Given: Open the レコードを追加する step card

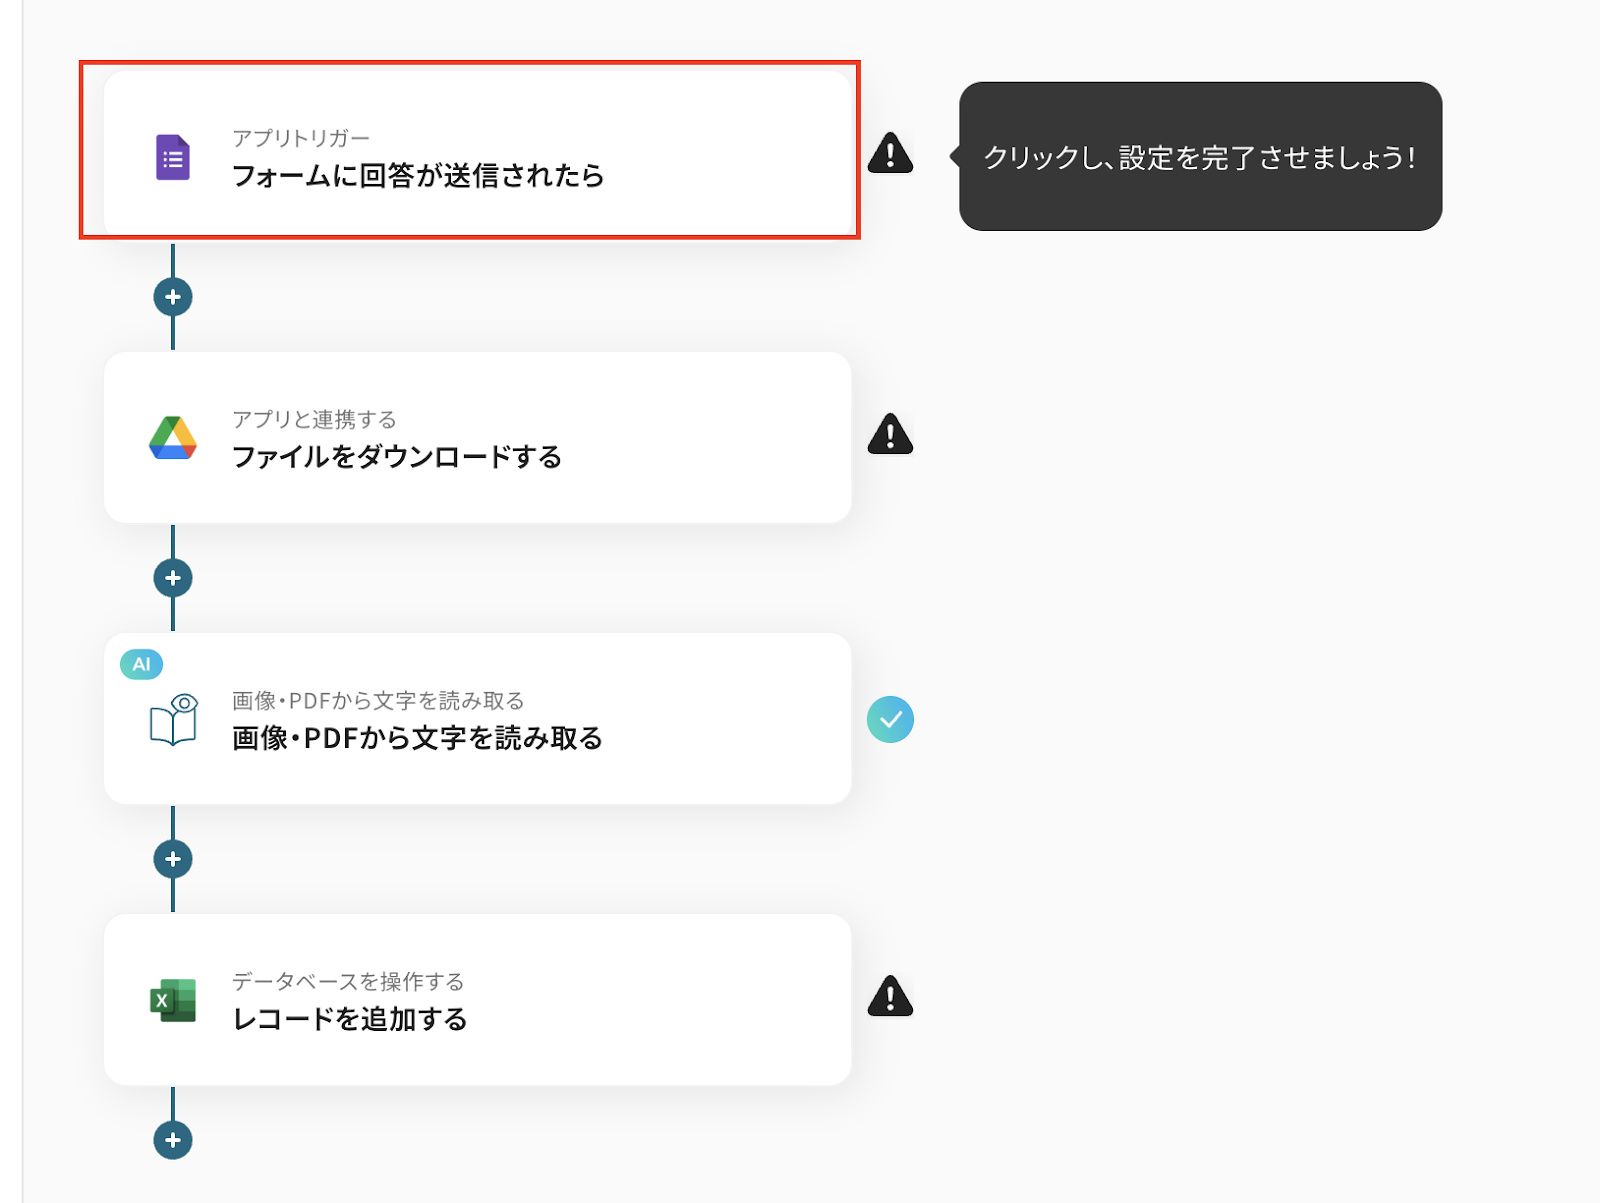Looking at the screenshot, I should [x=350, y=1019].
